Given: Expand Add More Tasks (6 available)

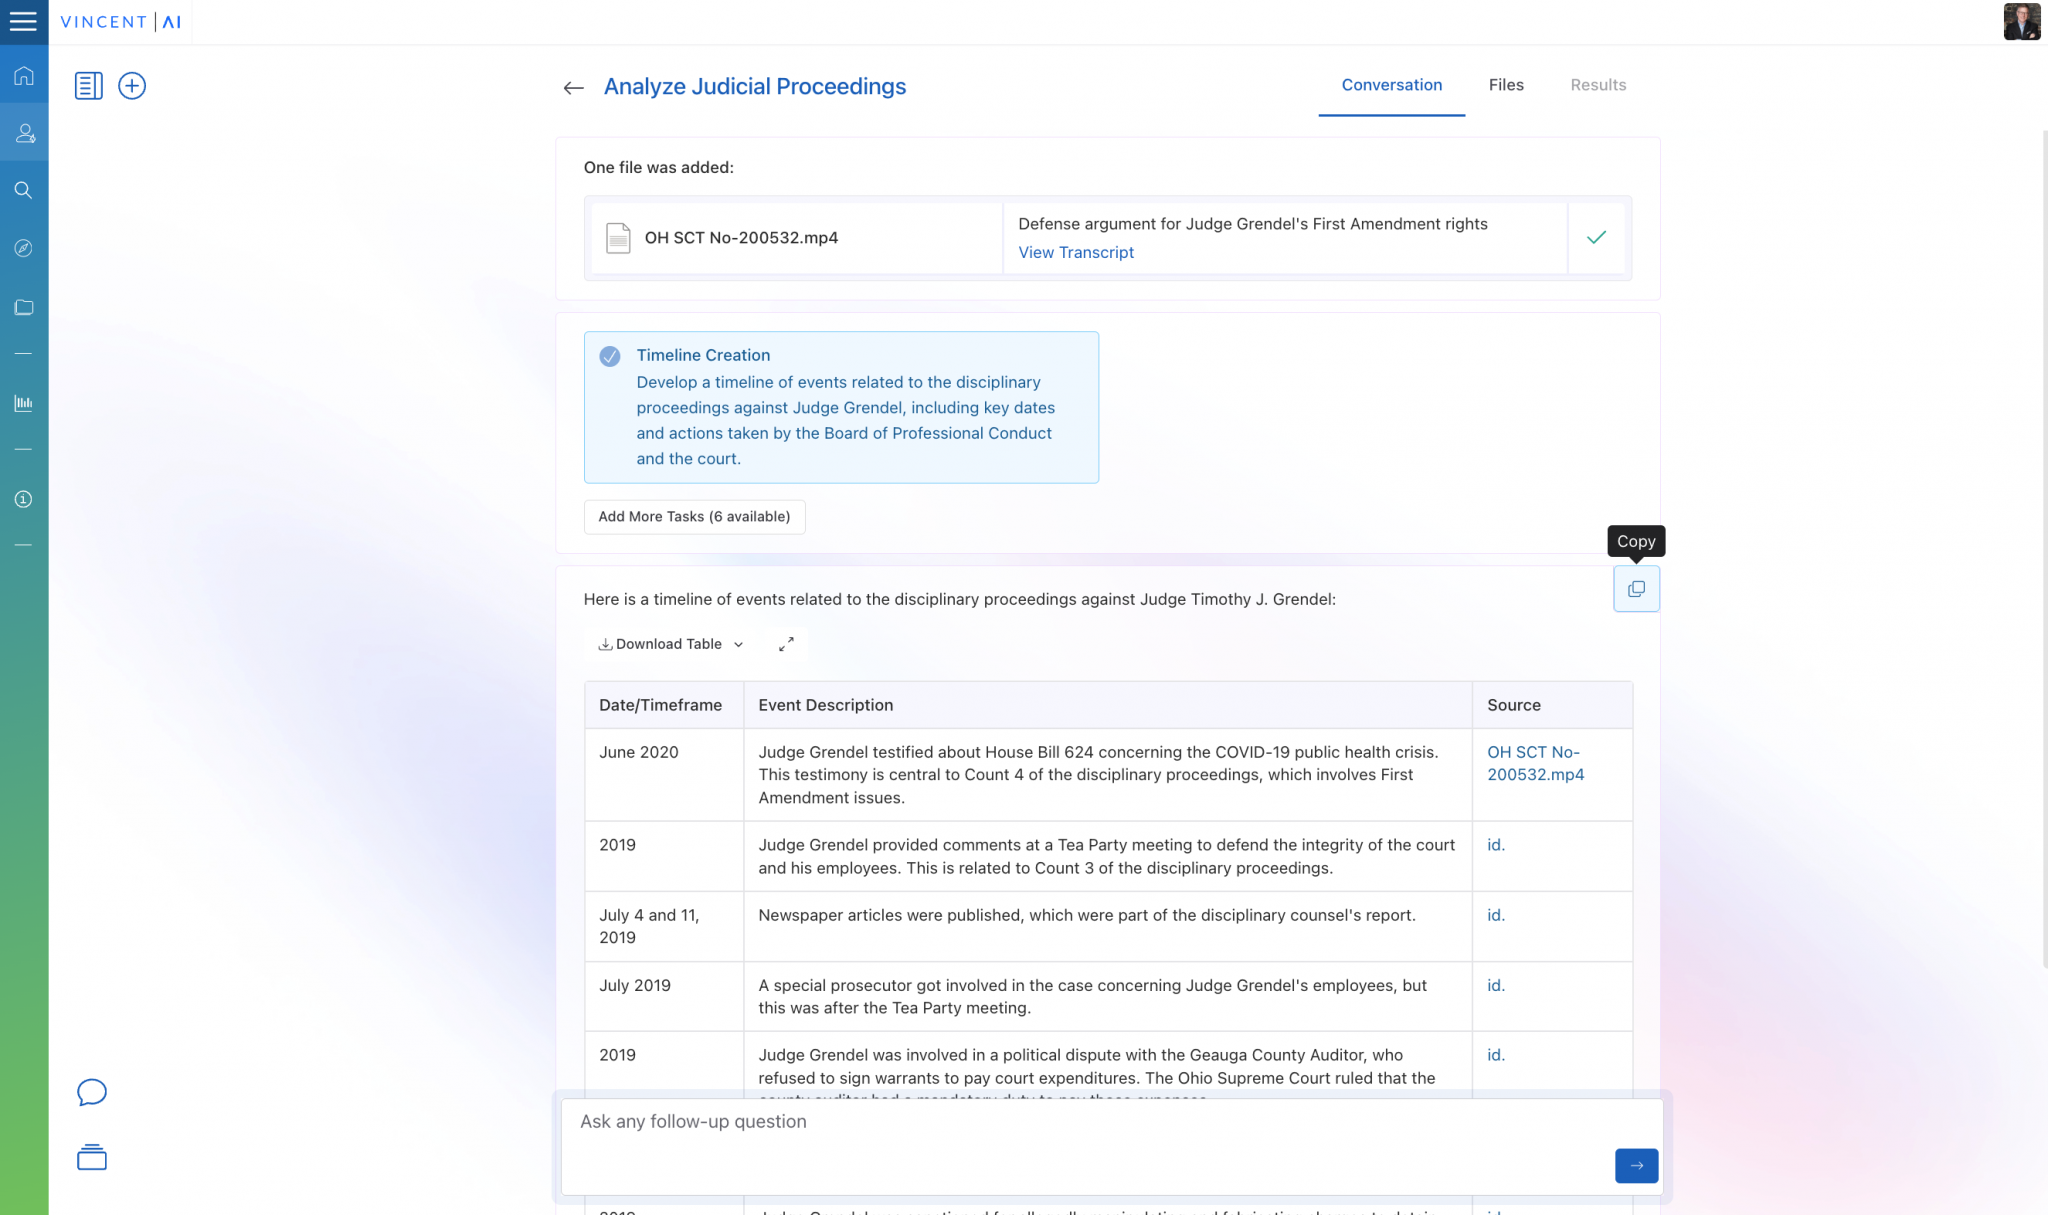Looking at the screenshot, I should [x=694, y=517].
